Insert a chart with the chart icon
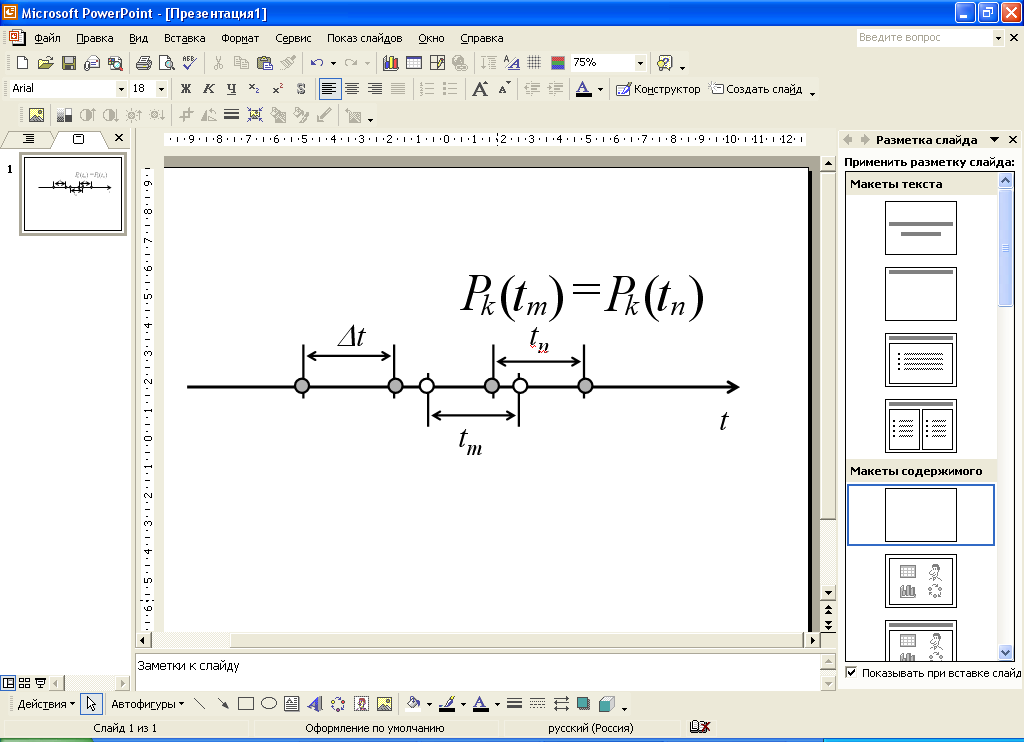The height and width of the screenshot is (742, 1024). [391, 63]
